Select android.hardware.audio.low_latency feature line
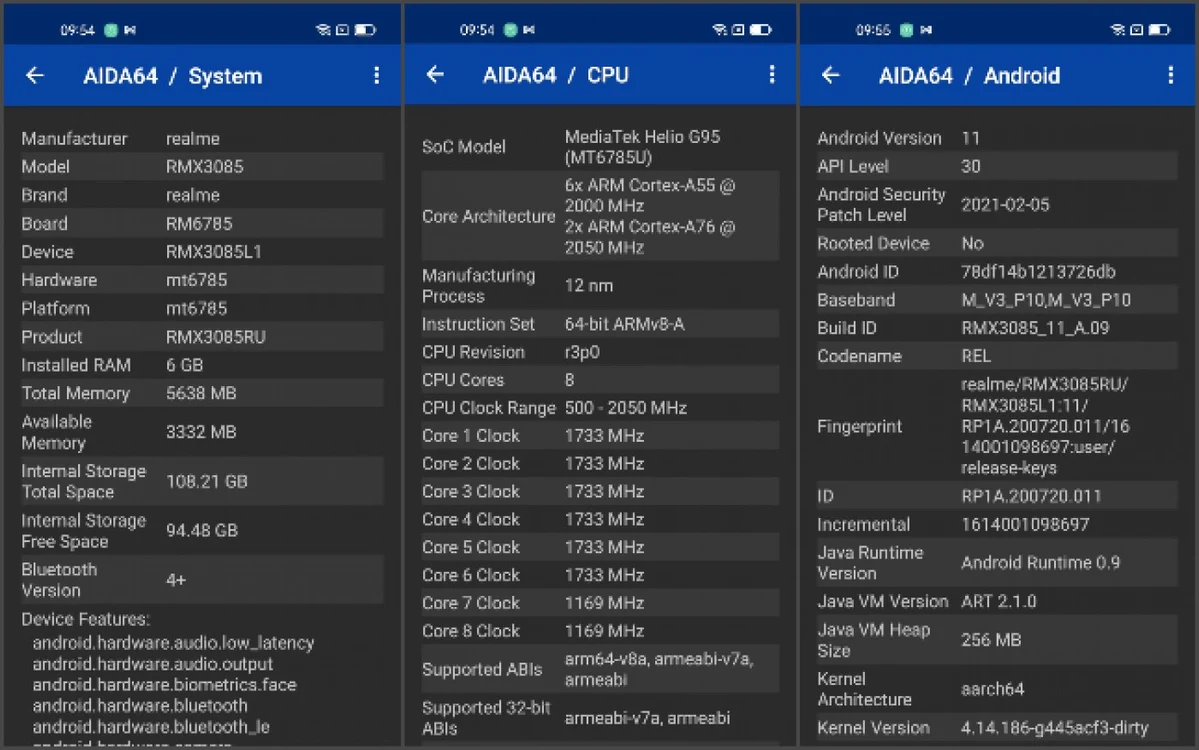The image size is (1199, 750). 173,643
